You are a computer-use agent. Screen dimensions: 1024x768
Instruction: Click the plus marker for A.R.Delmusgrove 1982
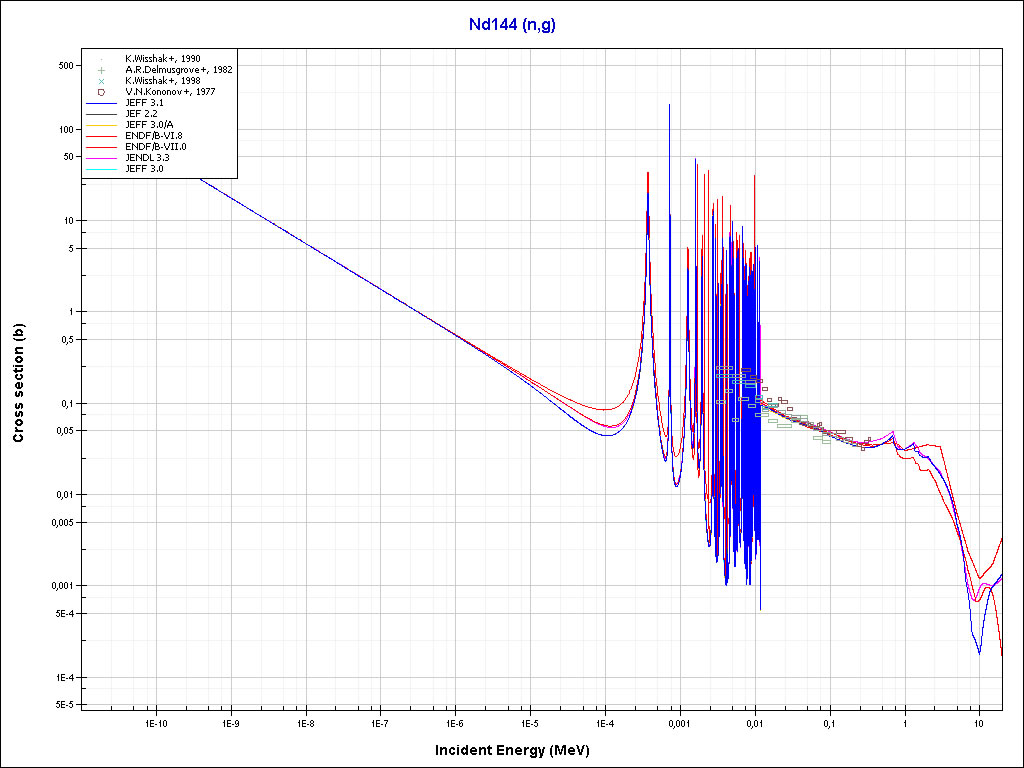click(x=102, y=70)
